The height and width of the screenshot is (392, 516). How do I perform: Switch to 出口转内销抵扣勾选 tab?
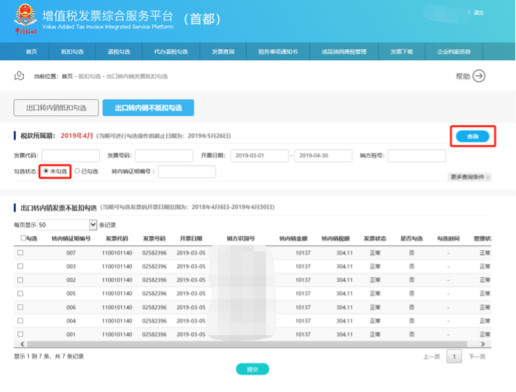tap(56, 108)
